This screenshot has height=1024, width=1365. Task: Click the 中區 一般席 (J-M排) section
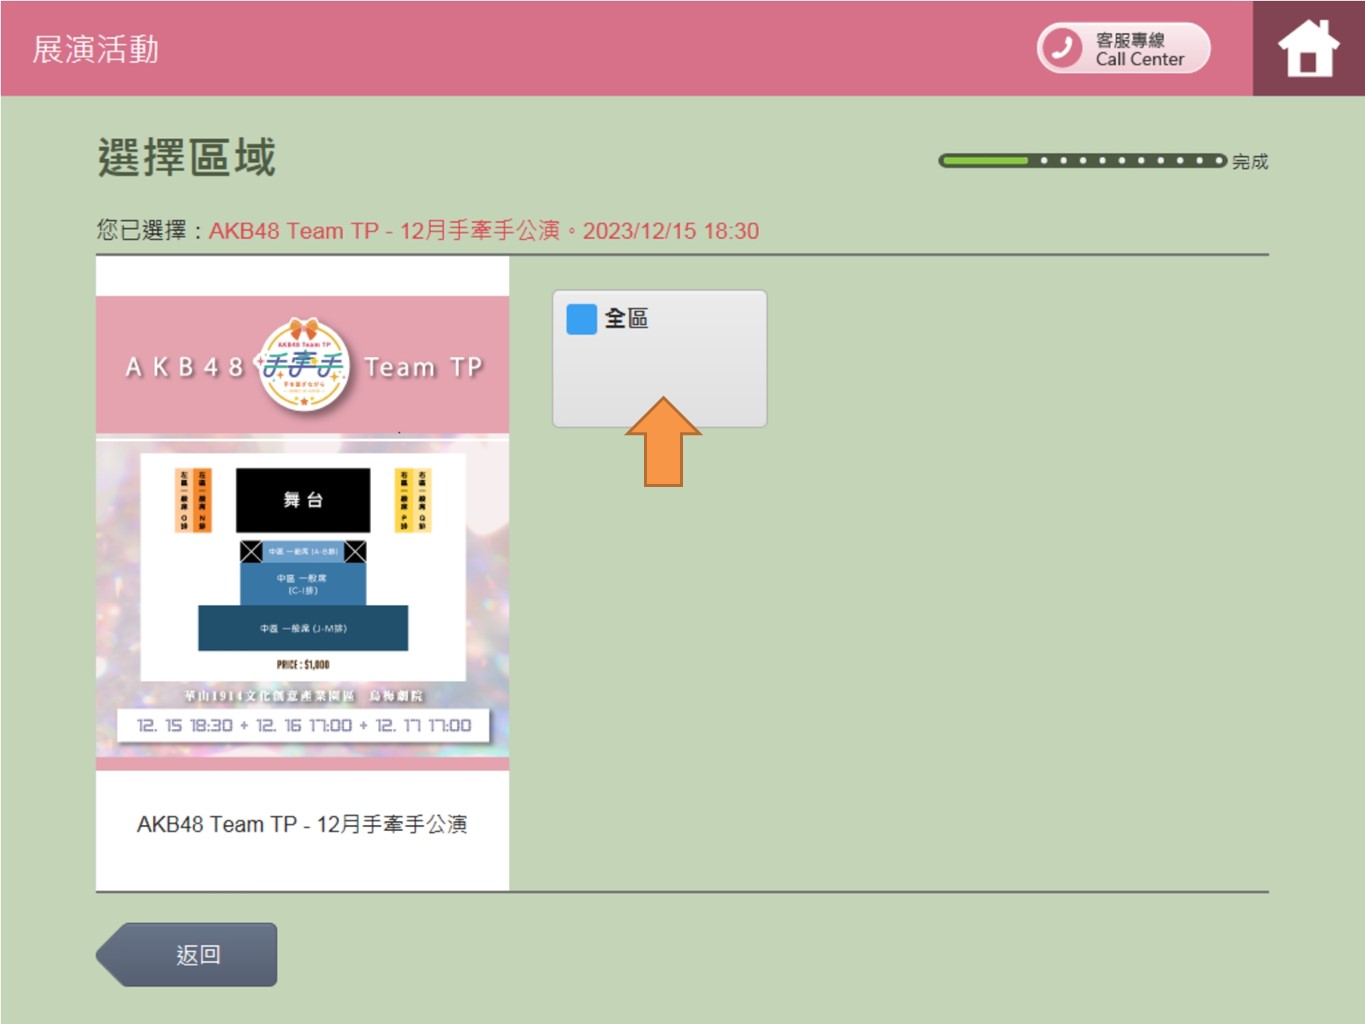(x=303, y=628)
